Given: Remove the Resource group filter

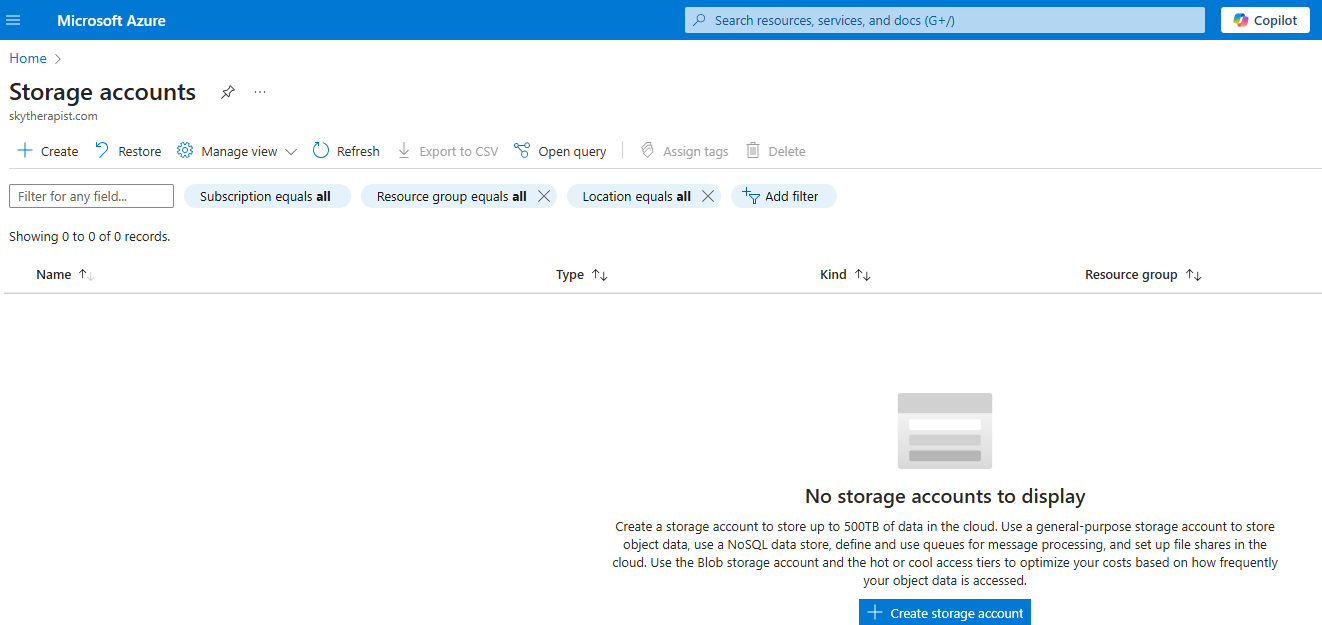Looking at the screenshot, I should click(x=544, y=196).
